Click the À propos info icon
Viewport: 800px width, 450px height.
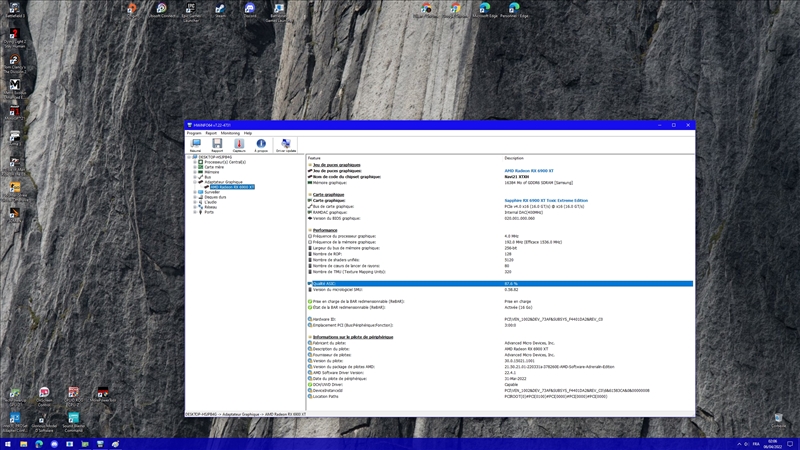point(261,145)
